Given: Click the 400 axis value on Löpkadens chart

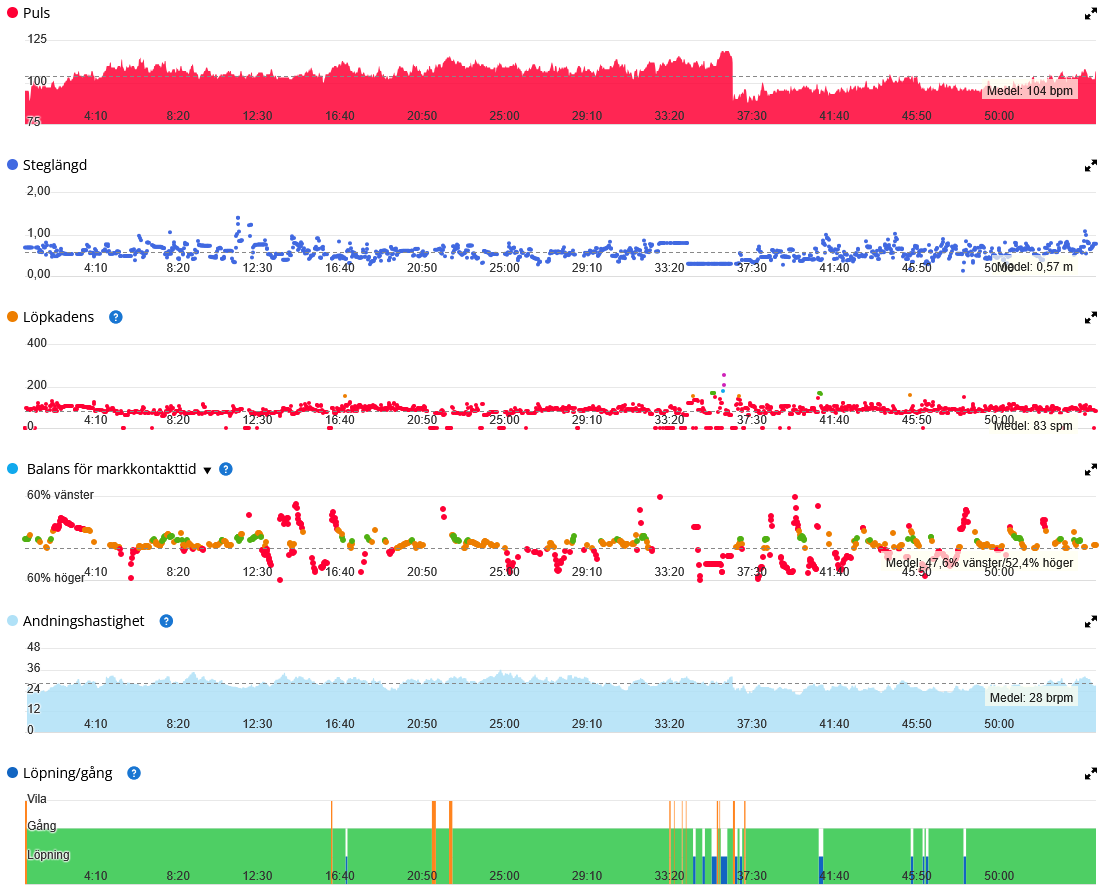Looking at the screenshot, I should 37,343.
